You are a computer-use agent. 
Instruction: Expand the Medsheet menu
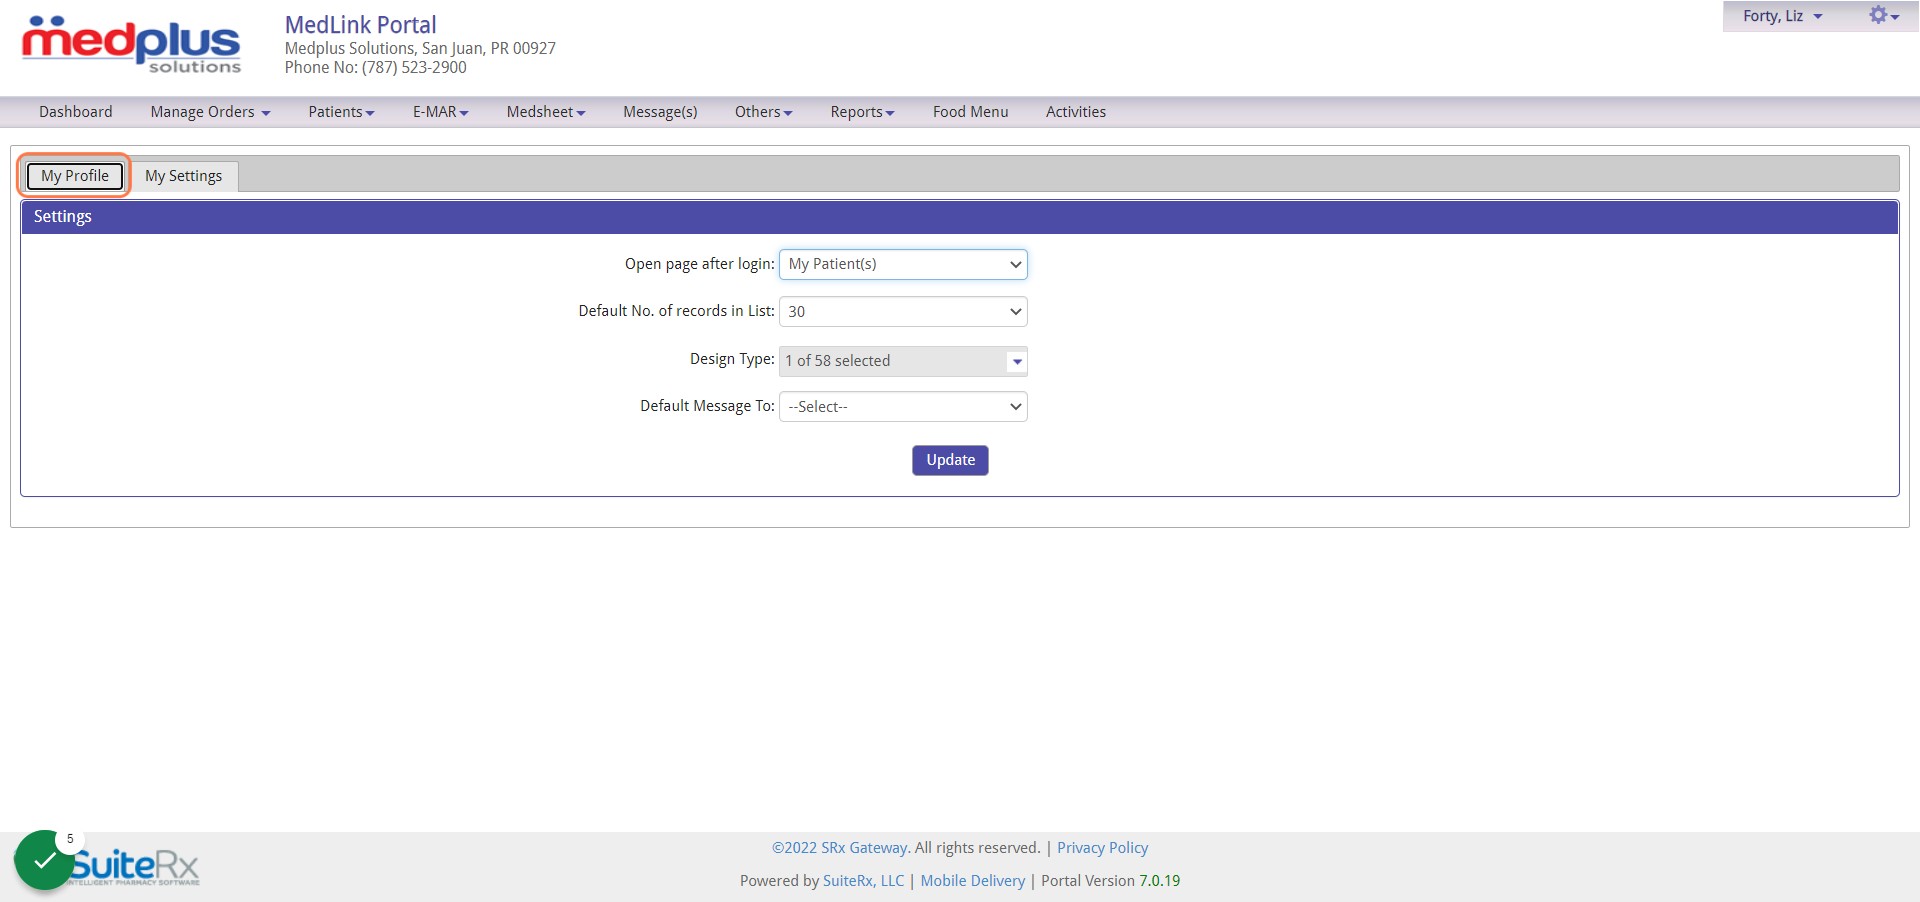click(546, 112)
